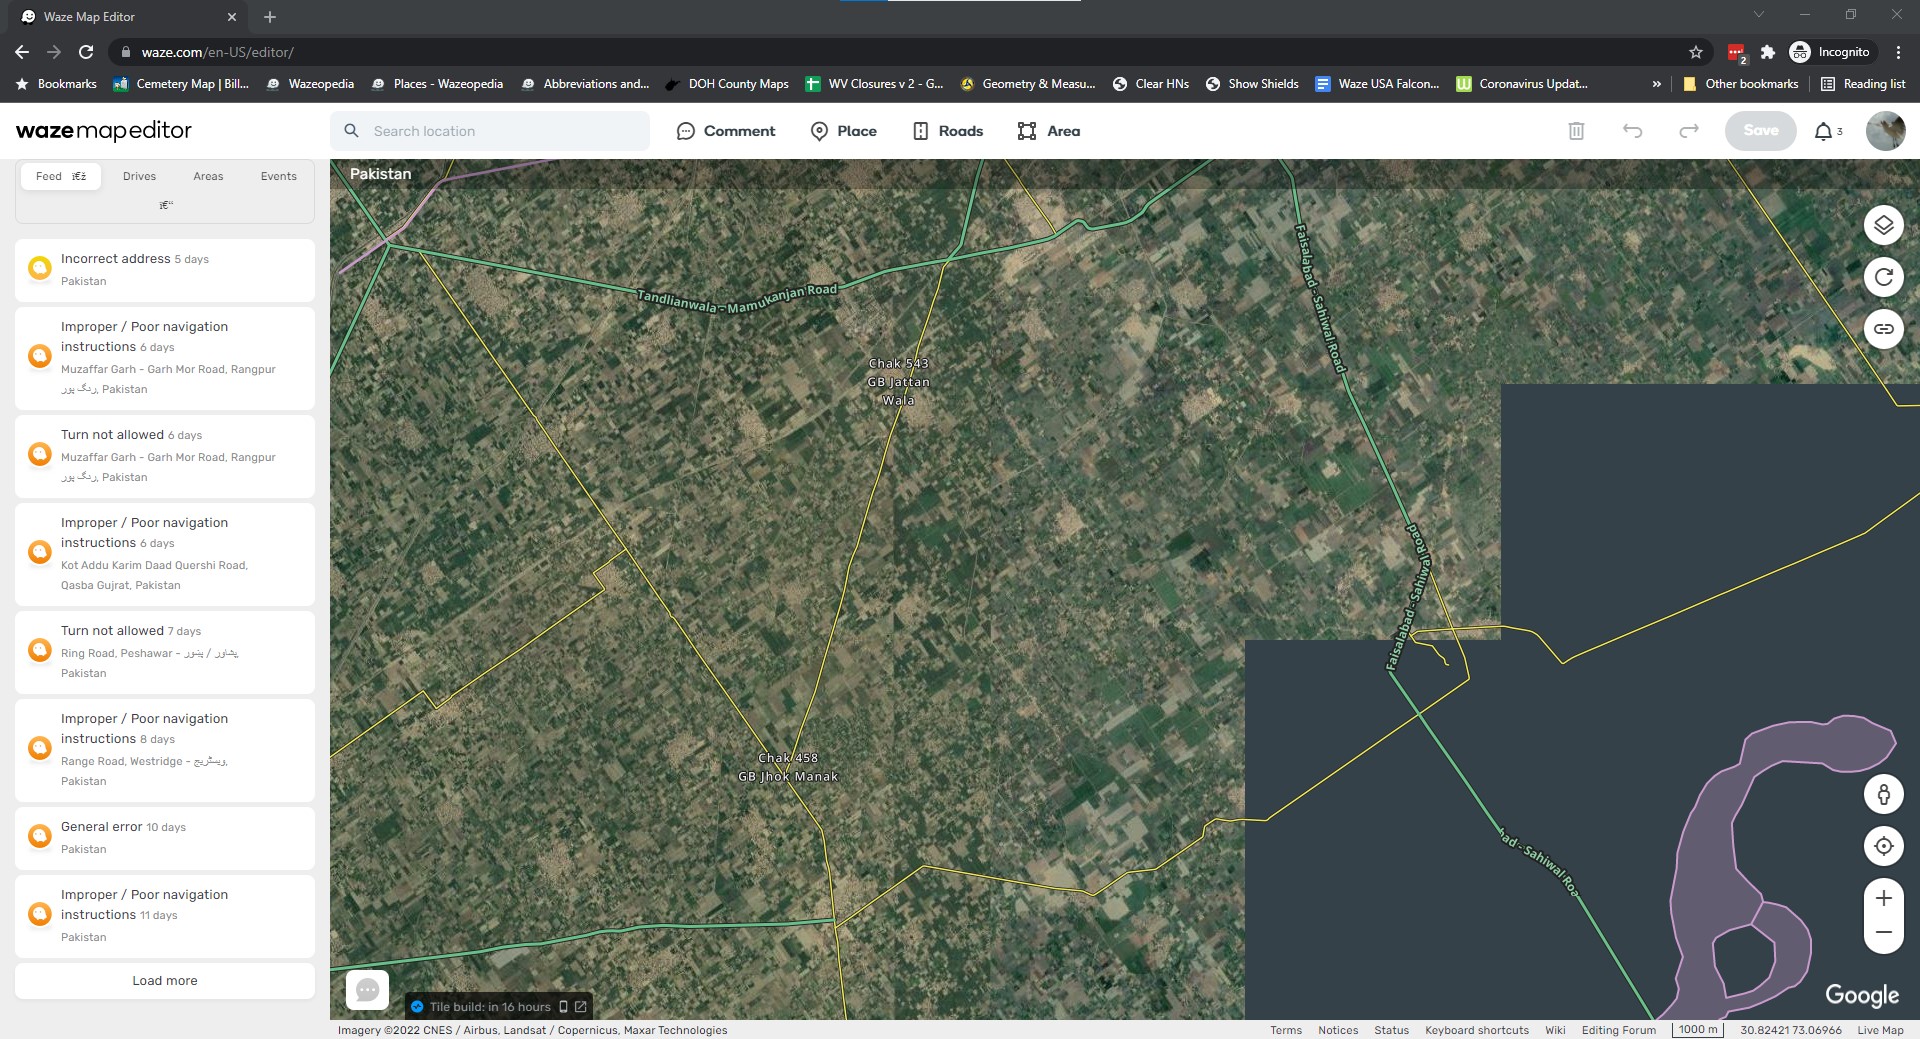Open the Keyboard shortcuts link
Viewport: 1920px width, 1039px height.
click(1476, 1030)
